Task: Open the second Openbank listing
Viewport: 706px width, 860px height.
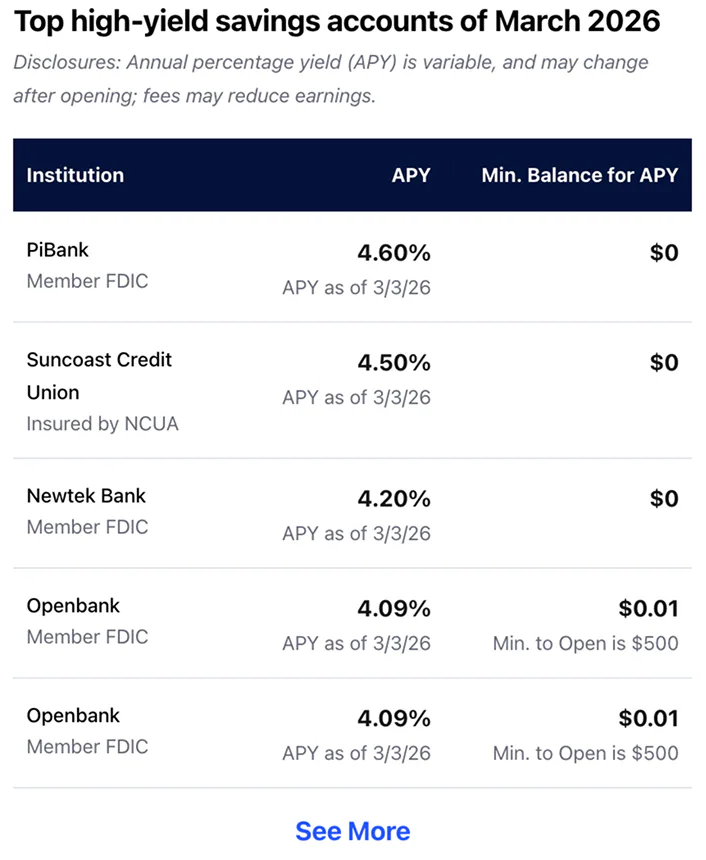Action: click(x=73, y=716)
